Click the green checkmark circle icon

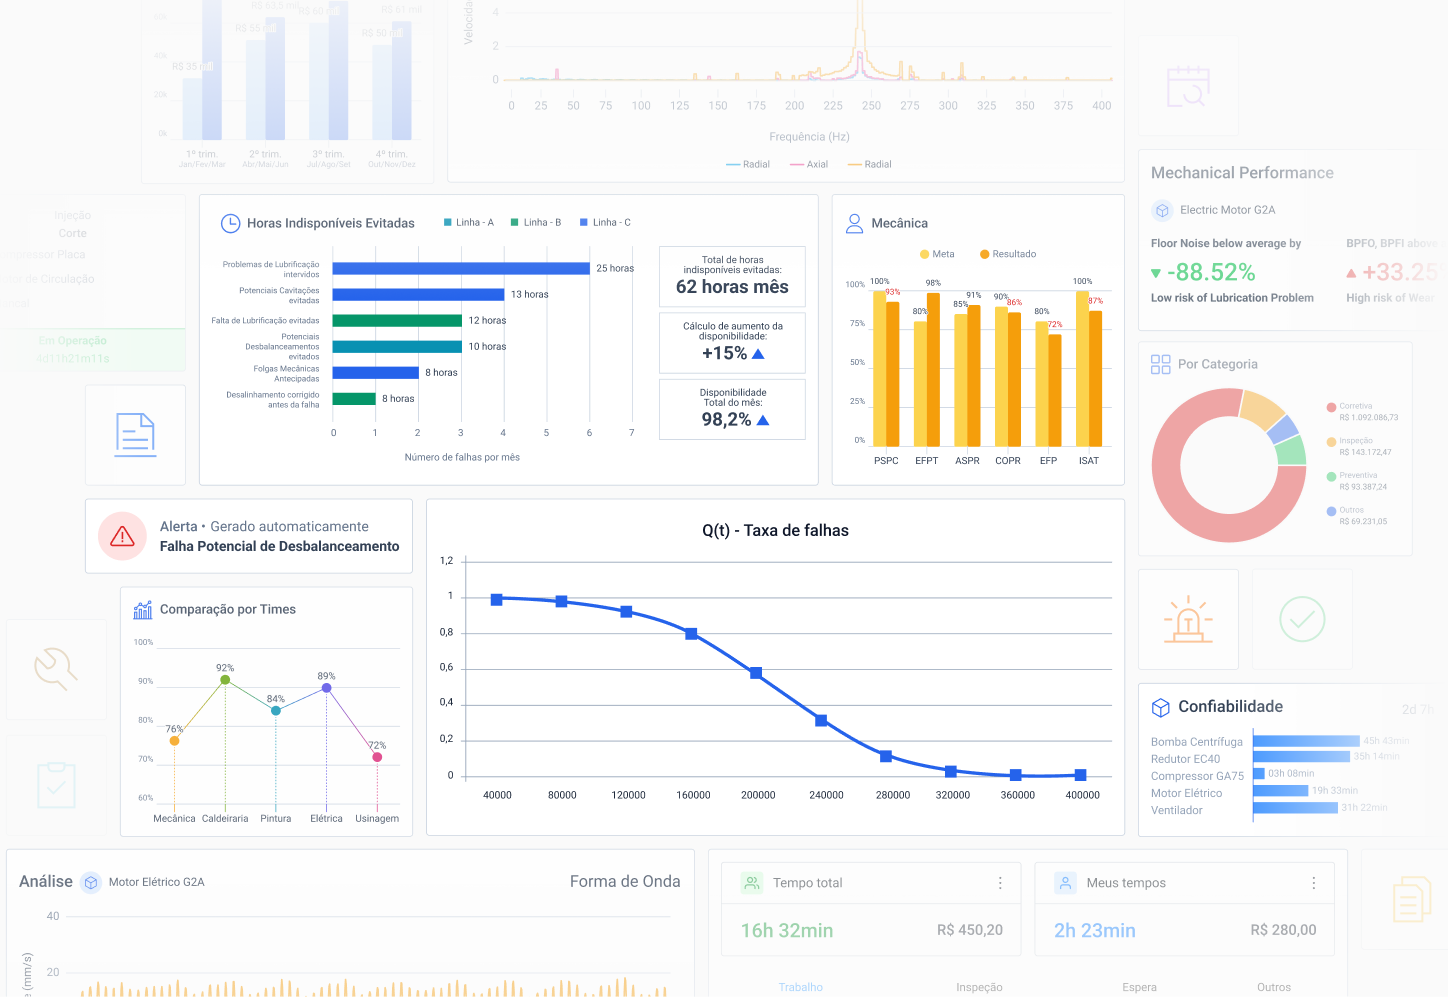(x=1302, y=620)
